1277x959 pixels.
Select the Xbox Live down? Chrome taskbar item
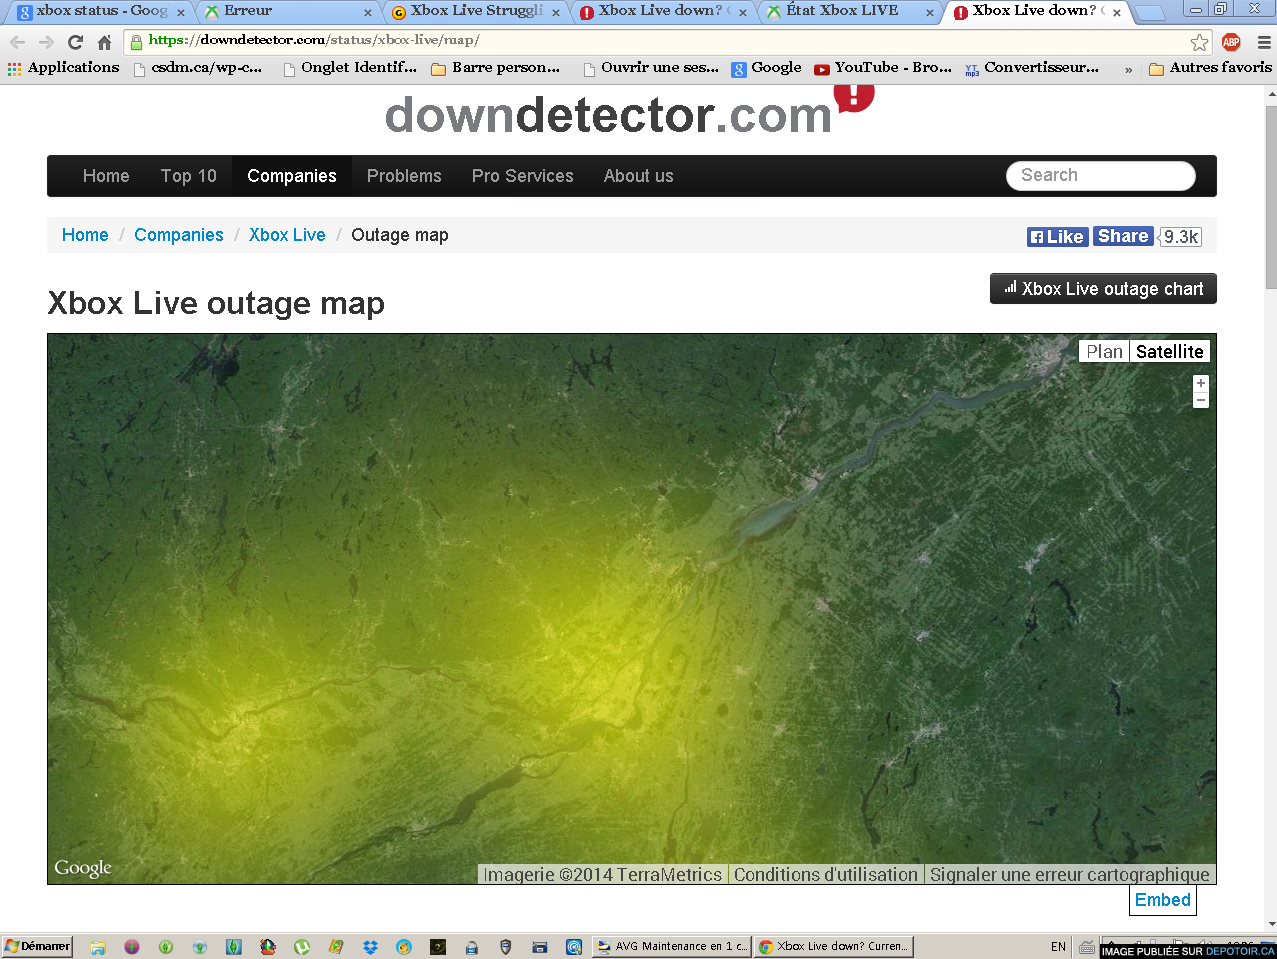(x=833, y=946)
